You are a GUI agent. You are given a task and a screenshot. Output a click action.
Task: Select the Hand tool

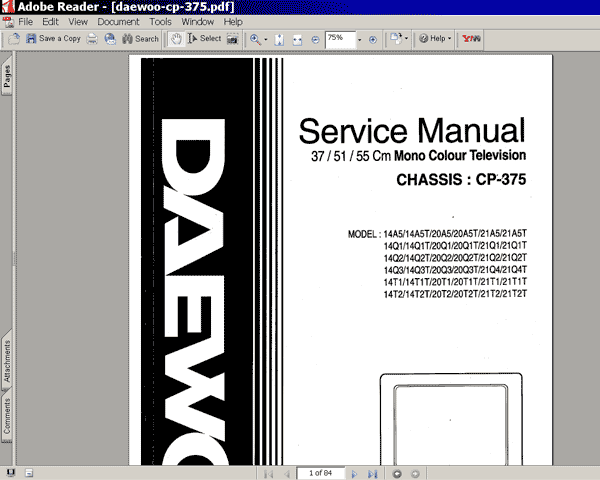[x=176, y=39]
